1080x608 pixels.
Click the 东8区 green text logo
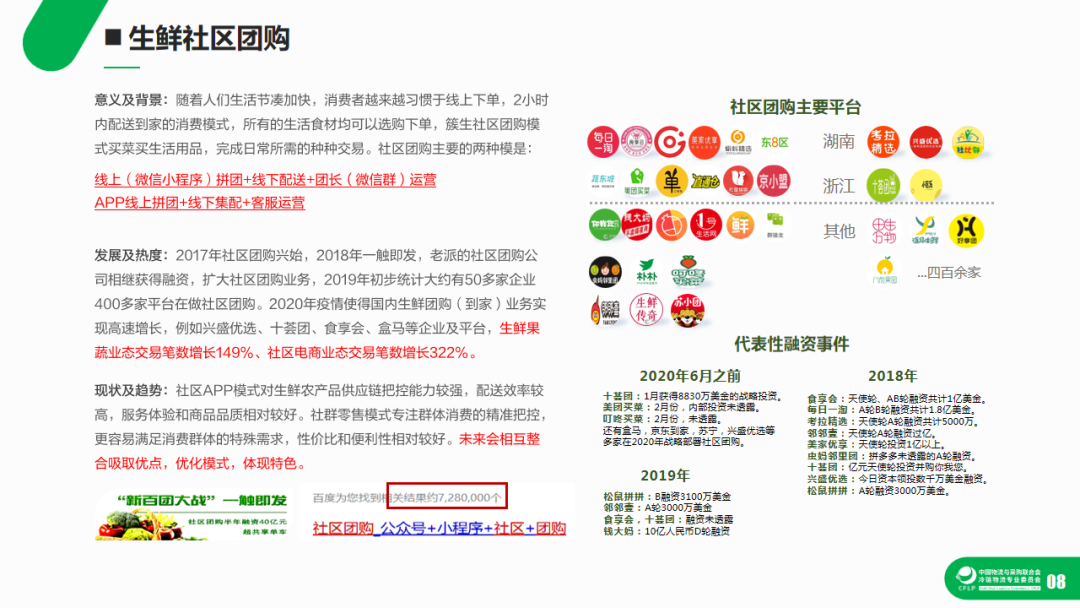[x=774, y=143]
